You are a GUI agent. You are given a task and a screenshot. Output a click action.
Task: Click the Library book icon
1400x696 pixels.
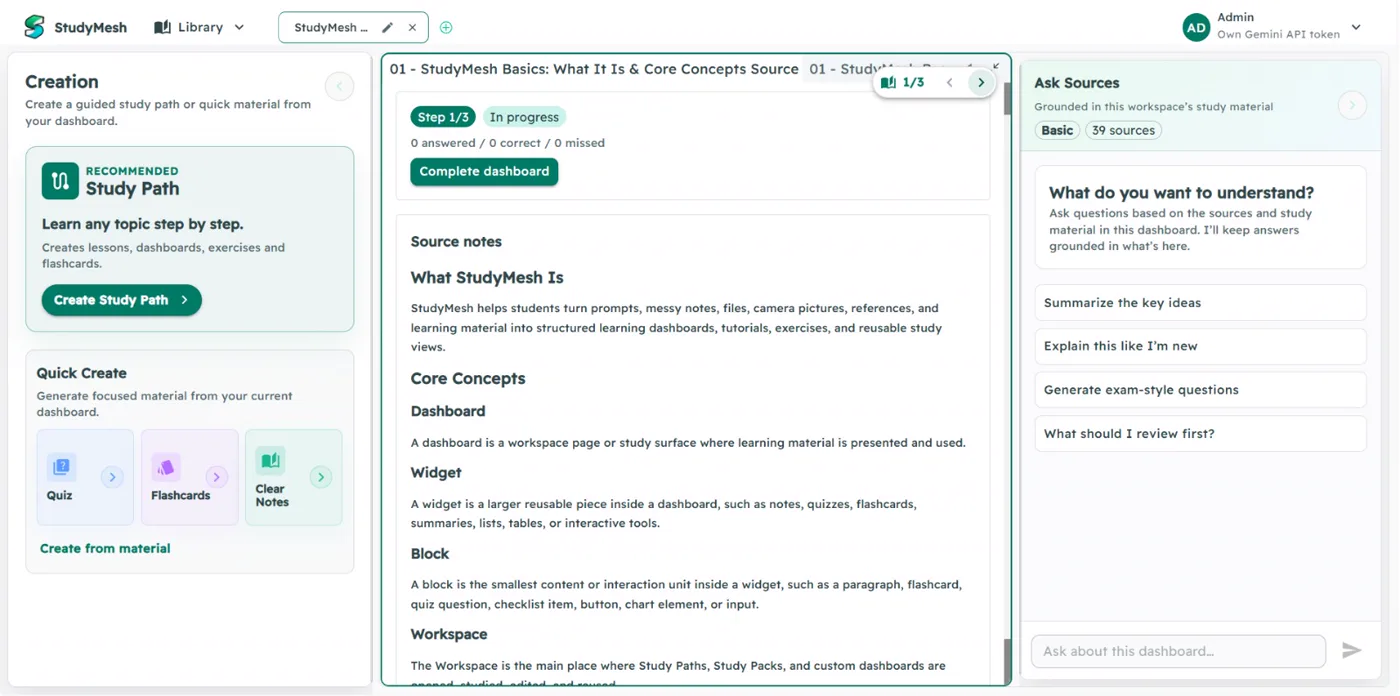[162, 27]
